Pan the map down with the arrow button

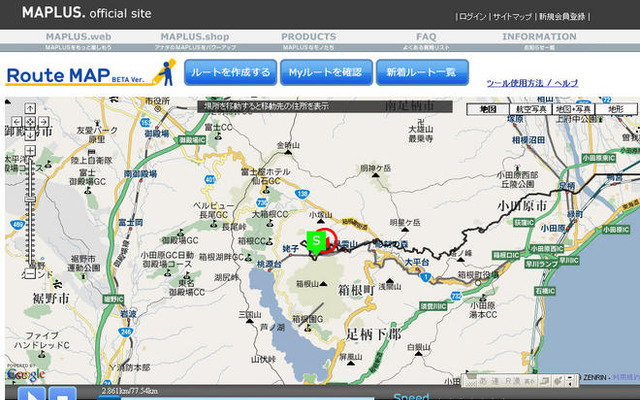tap(30, 135)
